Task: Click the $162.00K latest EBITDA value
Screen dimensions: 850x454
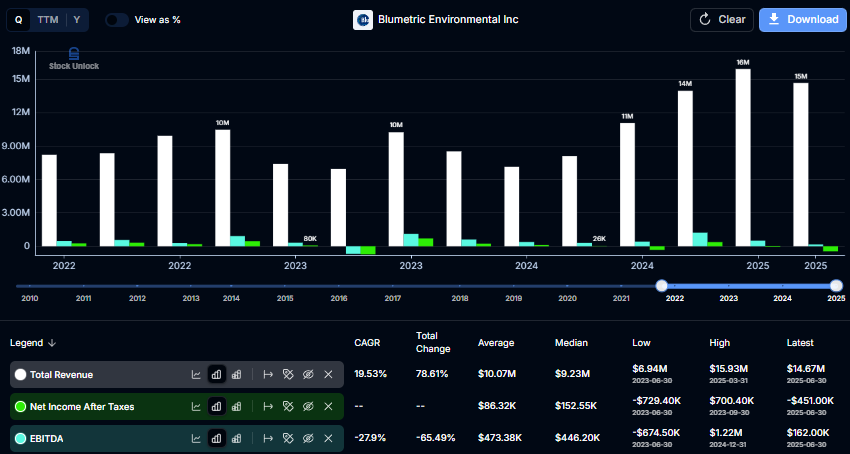Action: [808, 433]
